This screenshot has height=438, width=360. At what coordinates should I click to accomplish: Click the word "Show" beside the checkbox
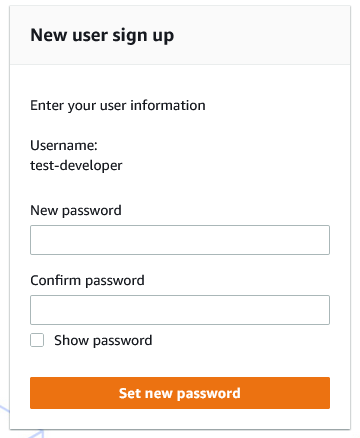coord(71,340)
